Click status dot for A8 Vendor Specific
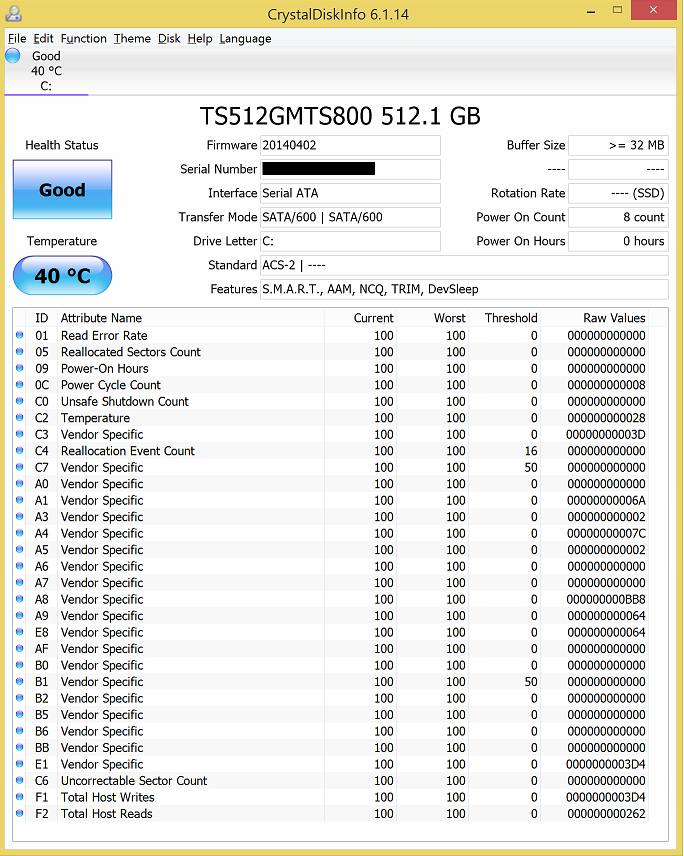Viewport: 684px width, 856px height. pyautogui.click(x=20, y=599)
